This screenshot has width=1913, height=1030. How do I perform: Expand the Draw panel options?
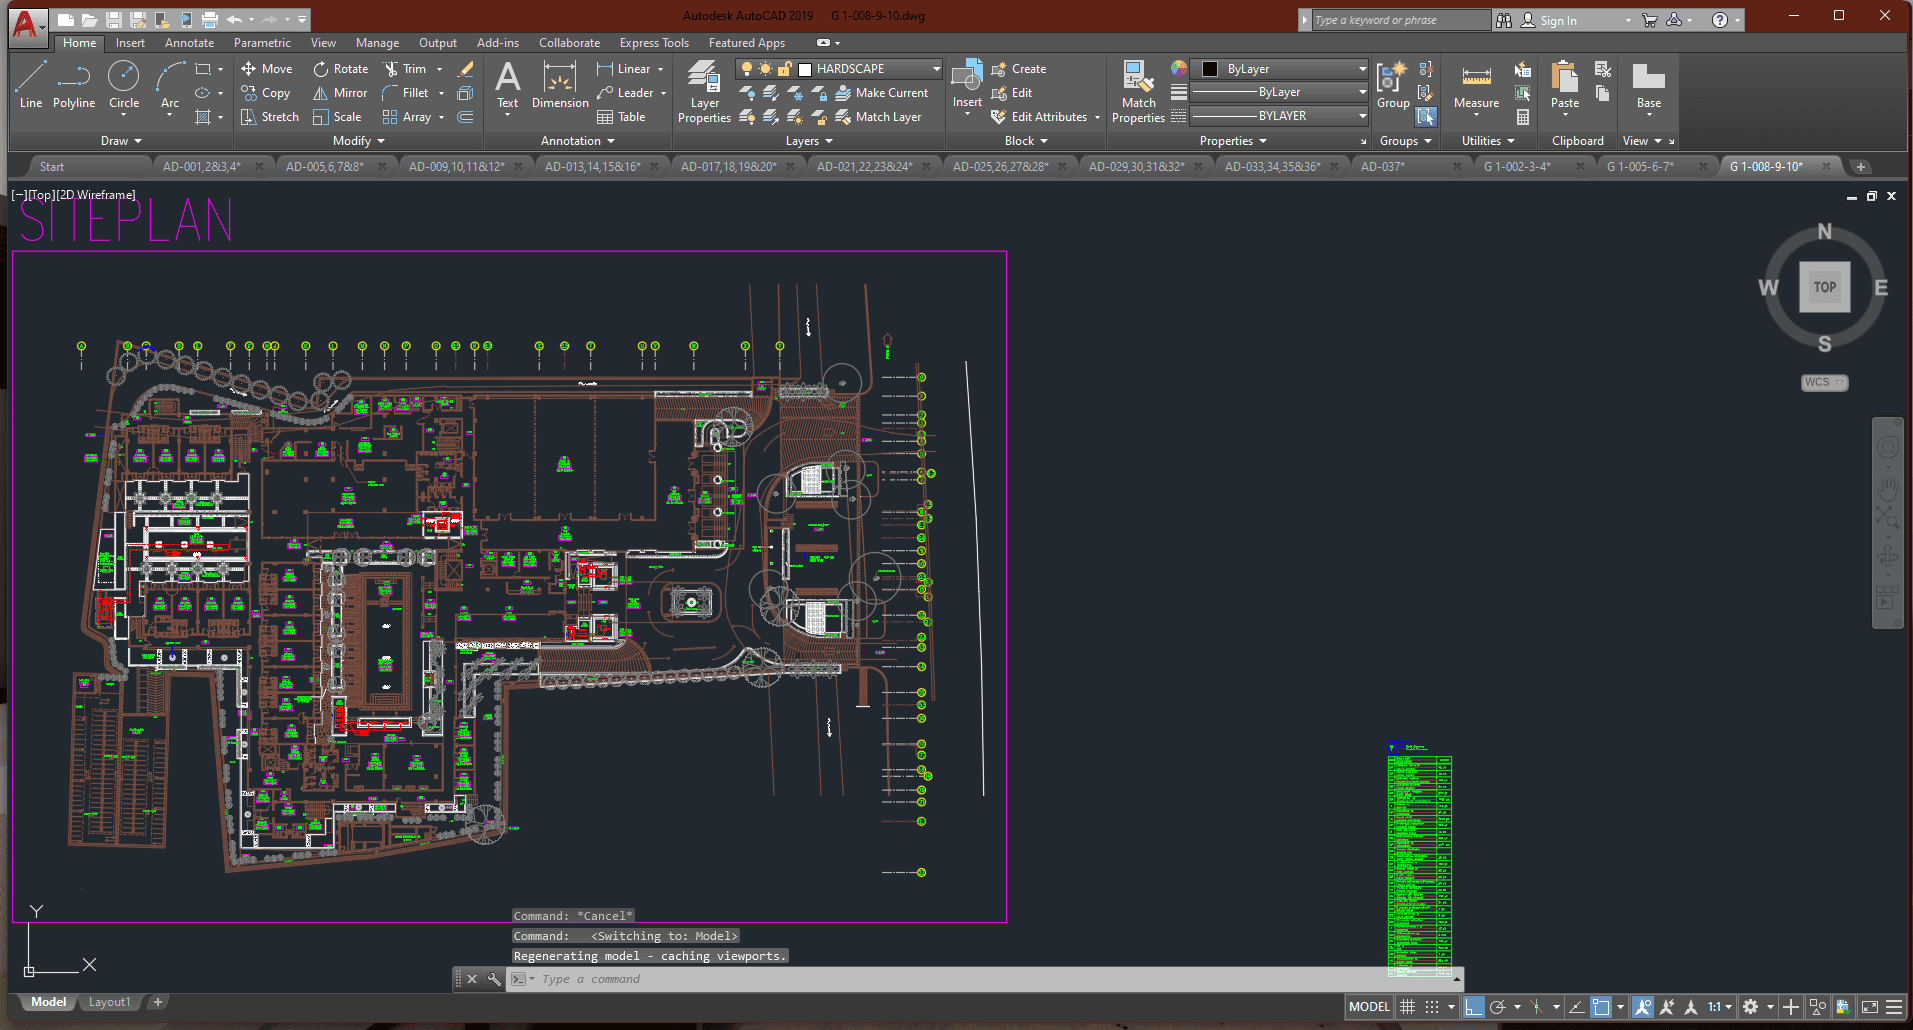point(122,141)
